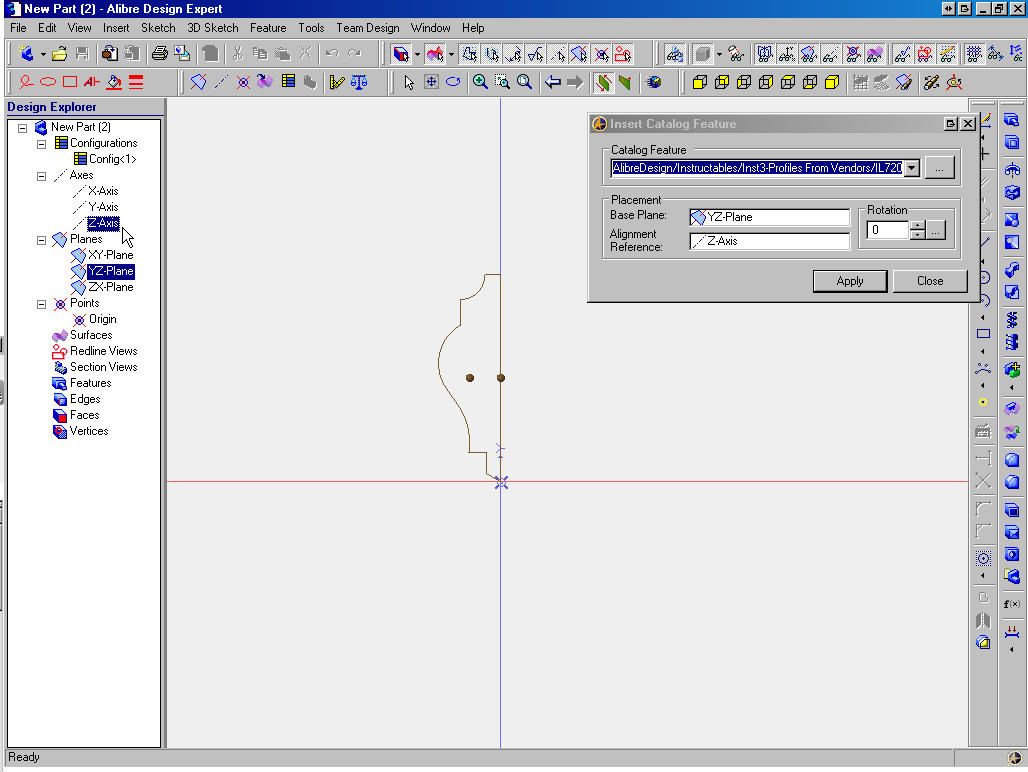Click the Zoom to Fit icon
Screen dimensions: 1028x772
[x=524, y=82]
